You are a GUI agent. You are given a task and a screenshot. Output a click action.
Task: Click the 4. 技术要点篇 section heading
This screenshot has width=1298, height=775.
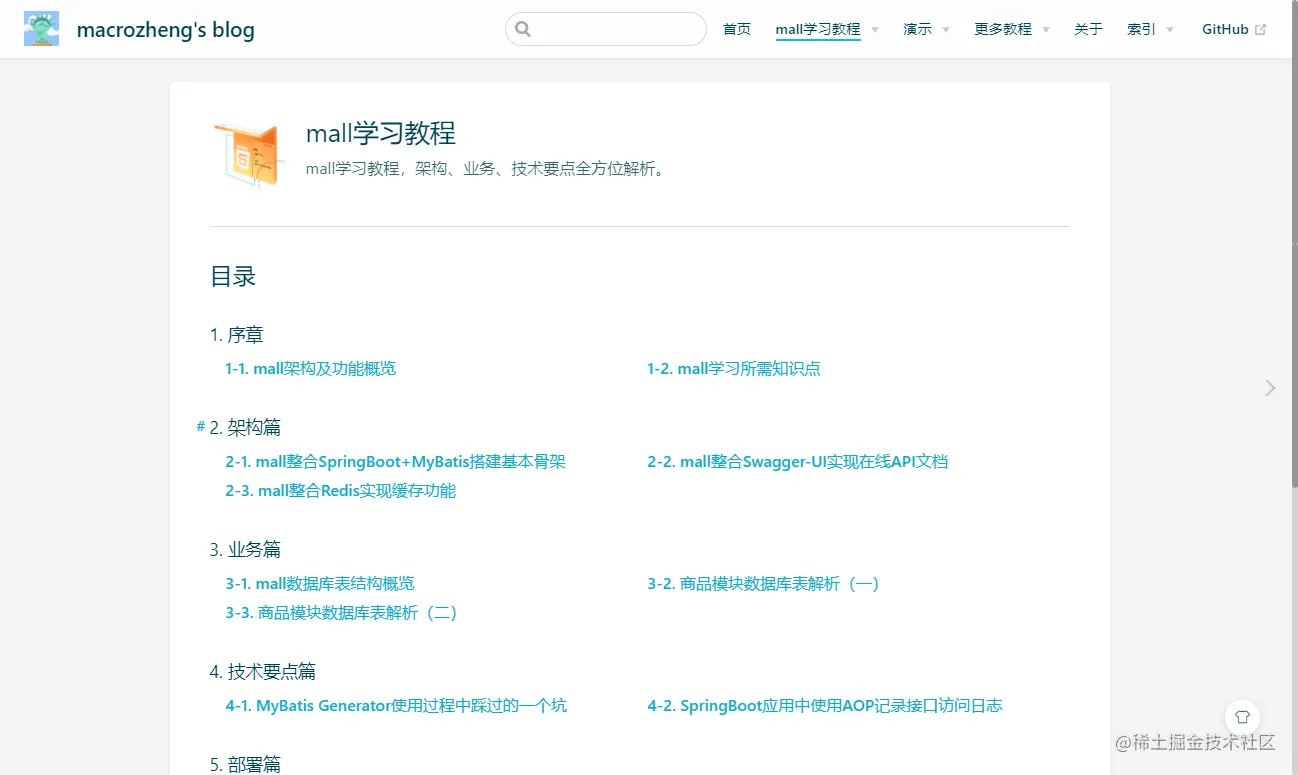click(263, 671)
